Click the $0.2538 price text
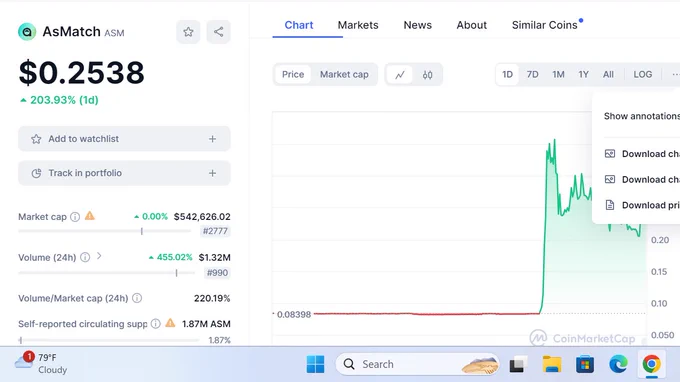 coord(82,72)
